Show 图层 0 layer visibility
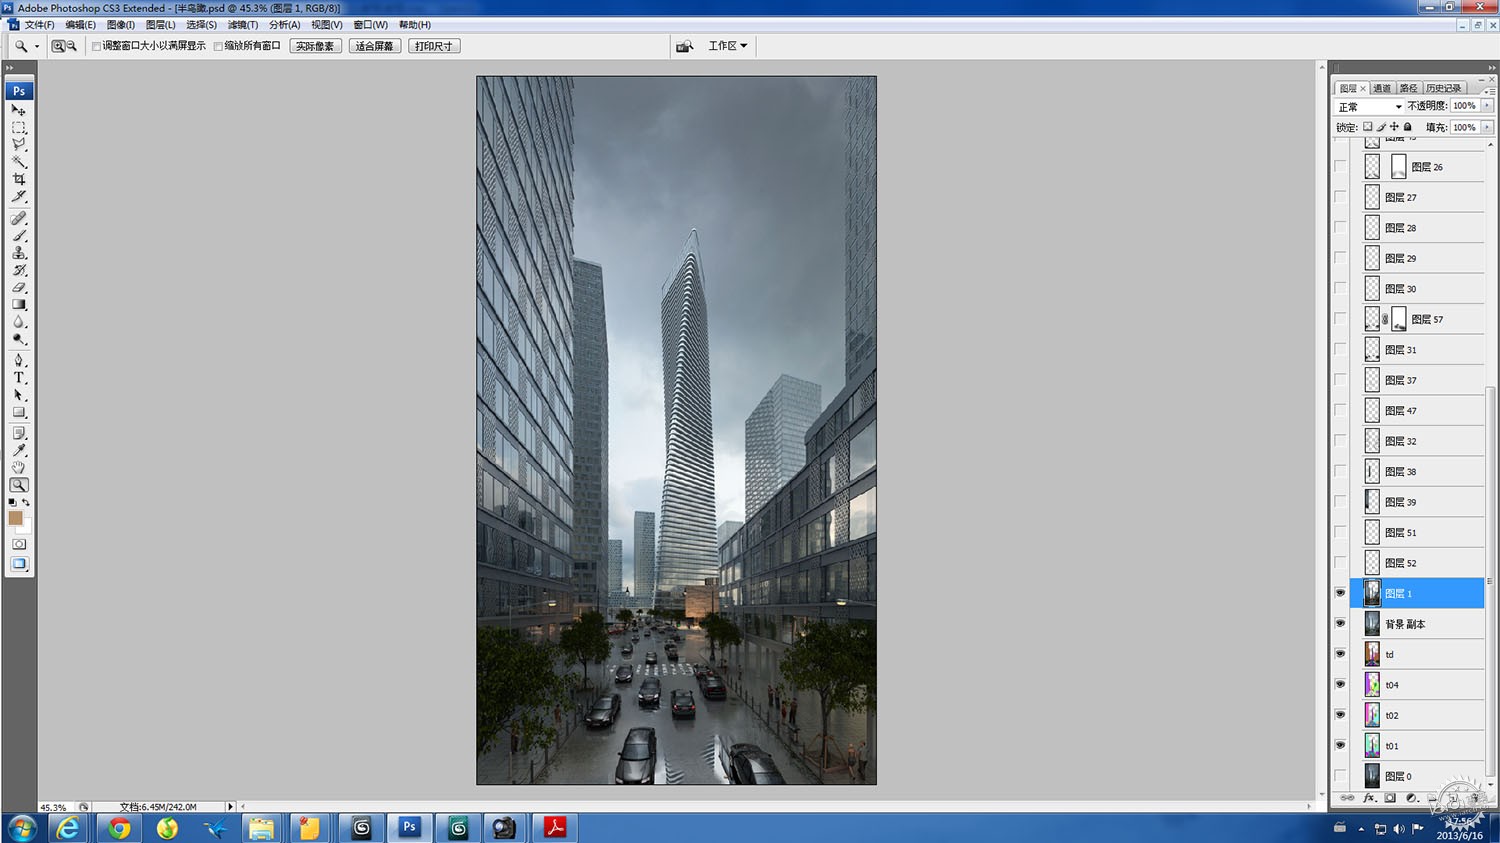1500x843 pixels. [1340, 776]
